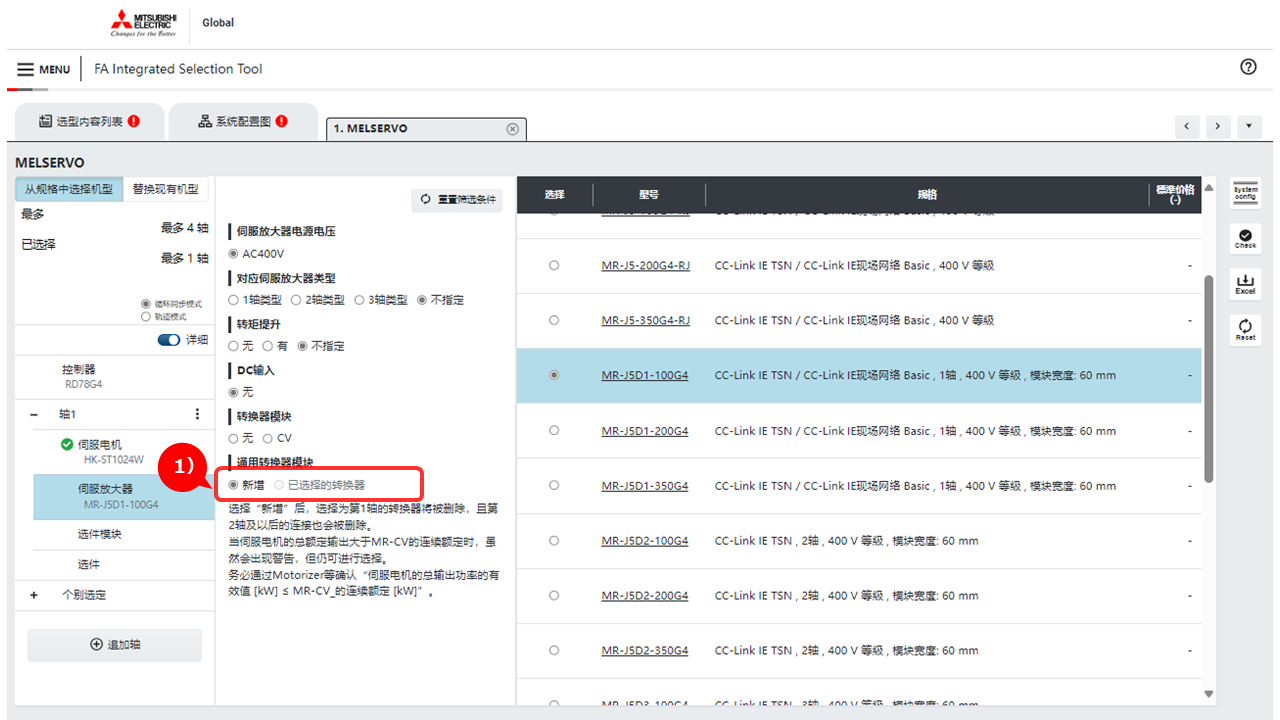
Task: Select radio for MR-J5D2-350G4 row
Action: tap(554, 651)
